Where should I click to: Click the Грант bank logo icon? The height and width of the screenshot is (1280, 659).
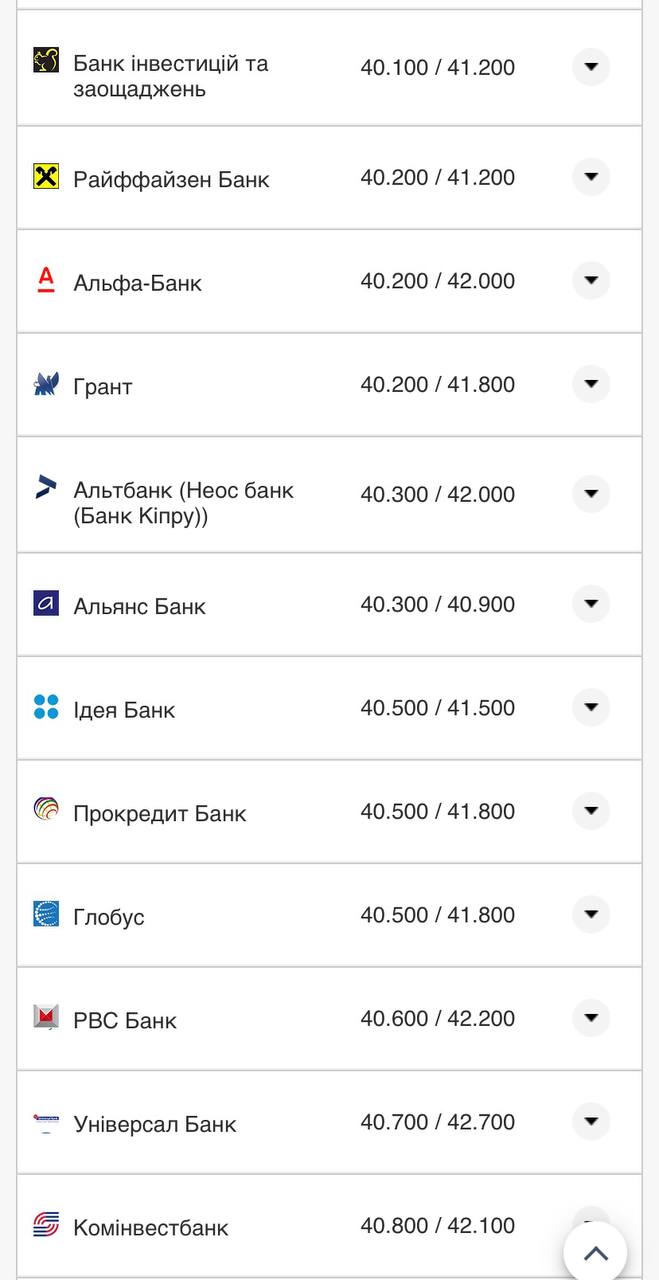[46, 385]
